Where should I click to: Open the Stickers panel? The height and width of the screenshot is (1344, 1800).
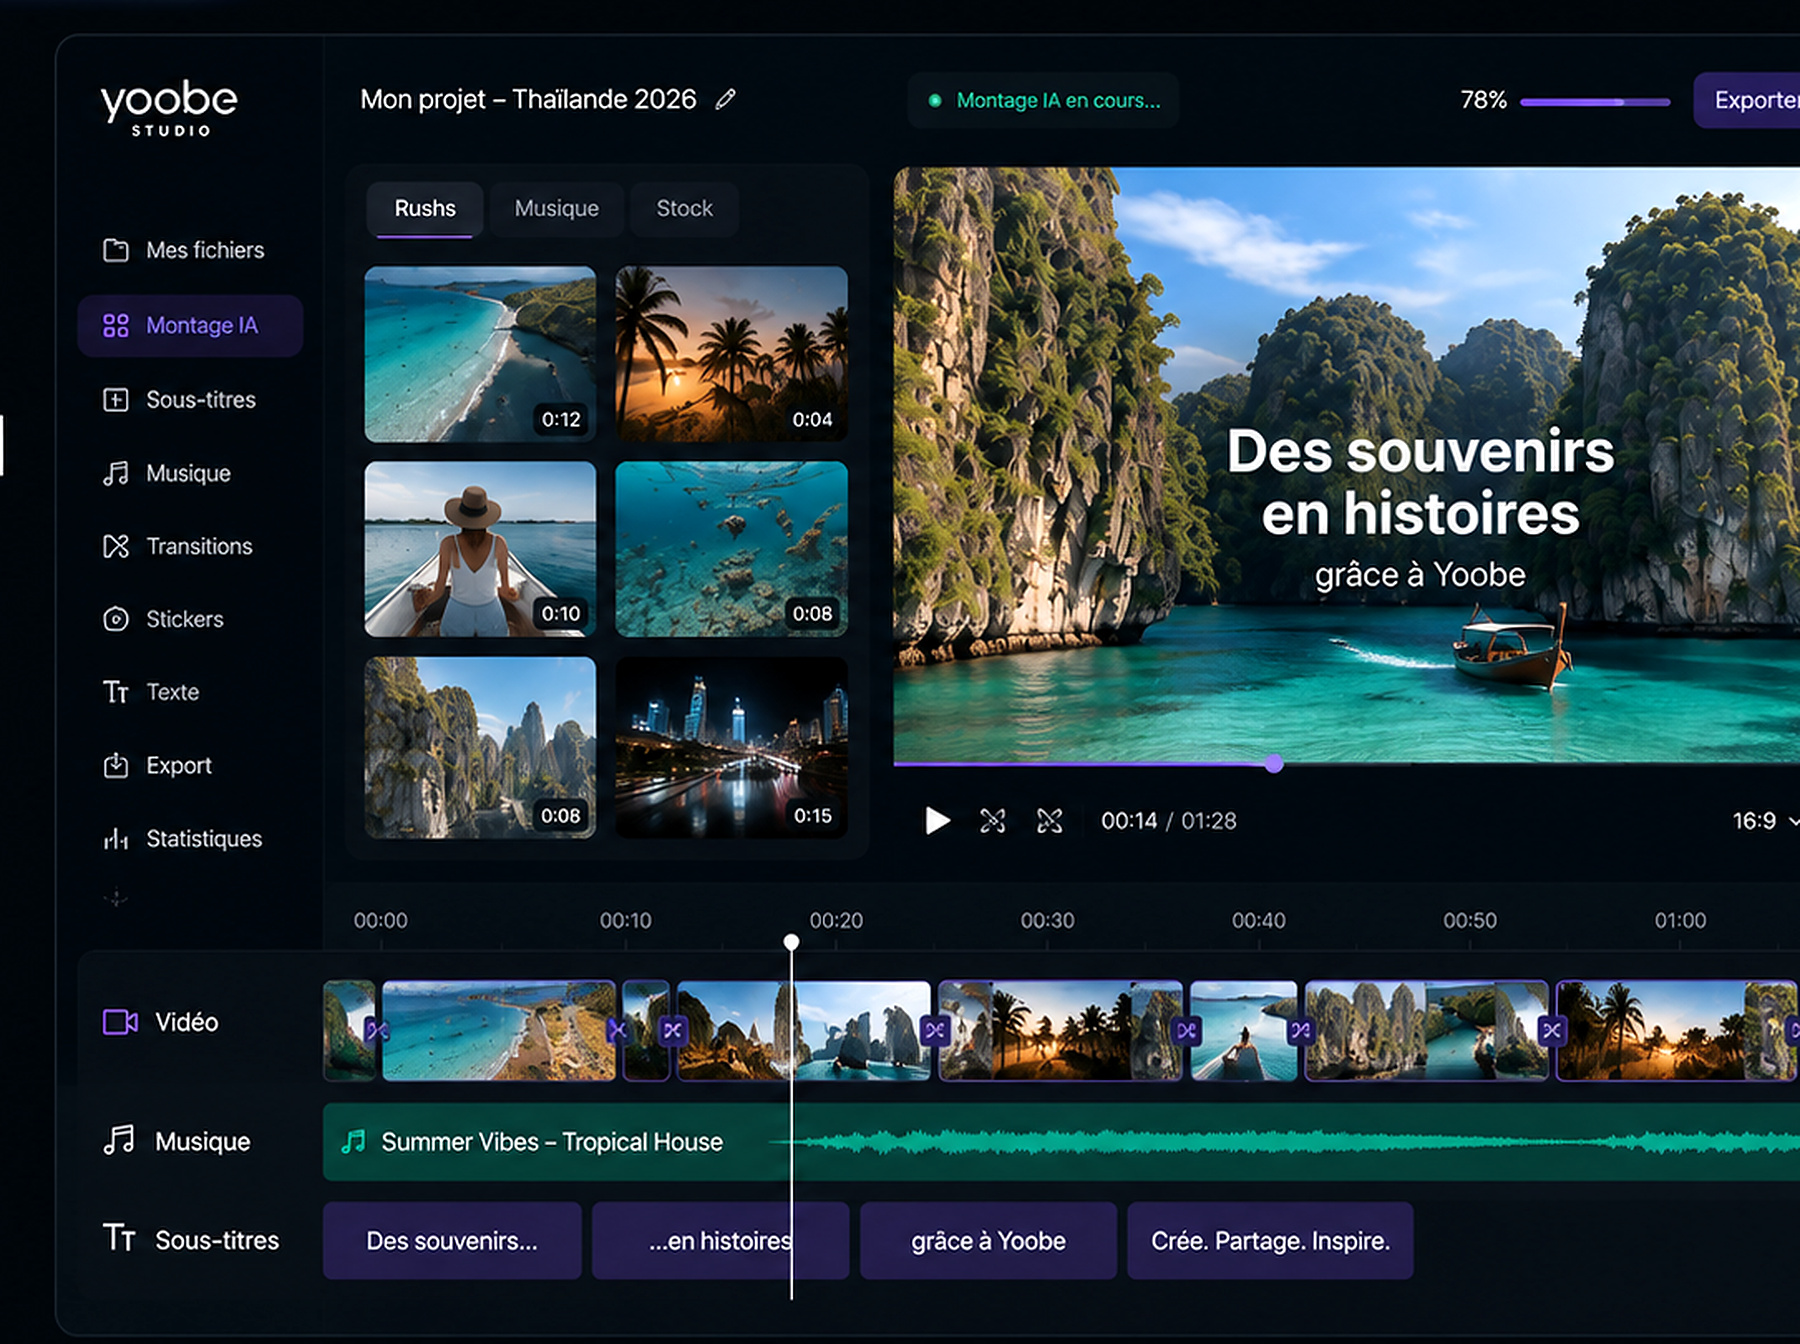click(163, 619)
